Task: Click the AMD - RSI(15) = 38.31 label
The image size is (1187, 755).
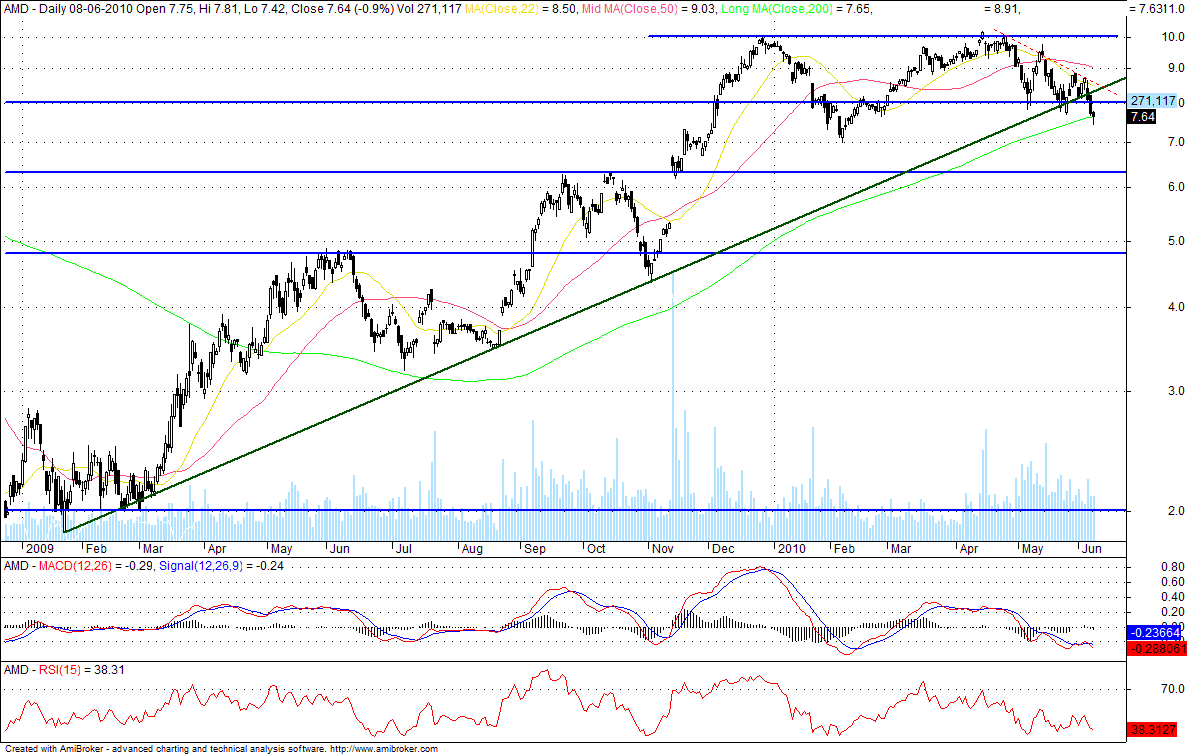Action: click(64, 670)
